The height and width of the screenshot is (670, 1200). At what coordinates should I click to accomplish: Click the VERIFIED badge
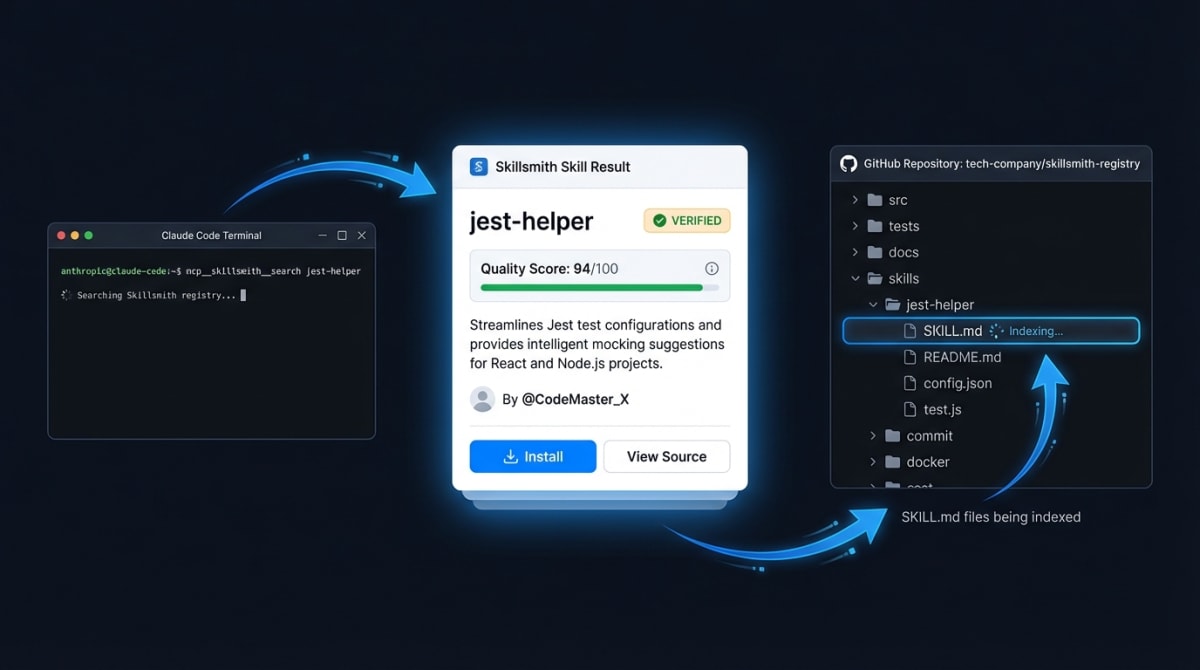tap(687, 220)
